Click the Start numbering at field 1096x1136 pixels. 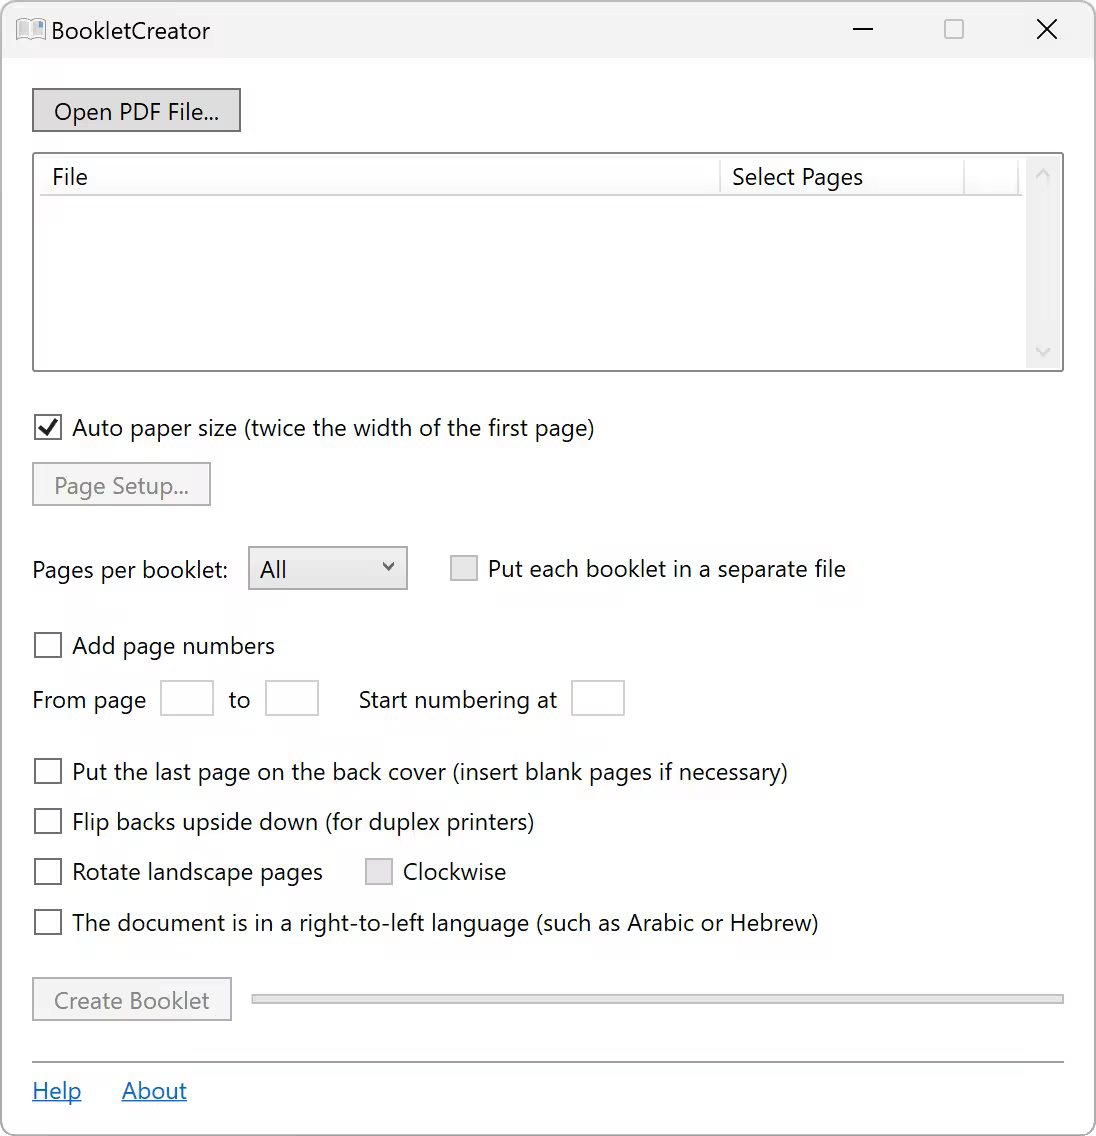click(x=597, y=699)
